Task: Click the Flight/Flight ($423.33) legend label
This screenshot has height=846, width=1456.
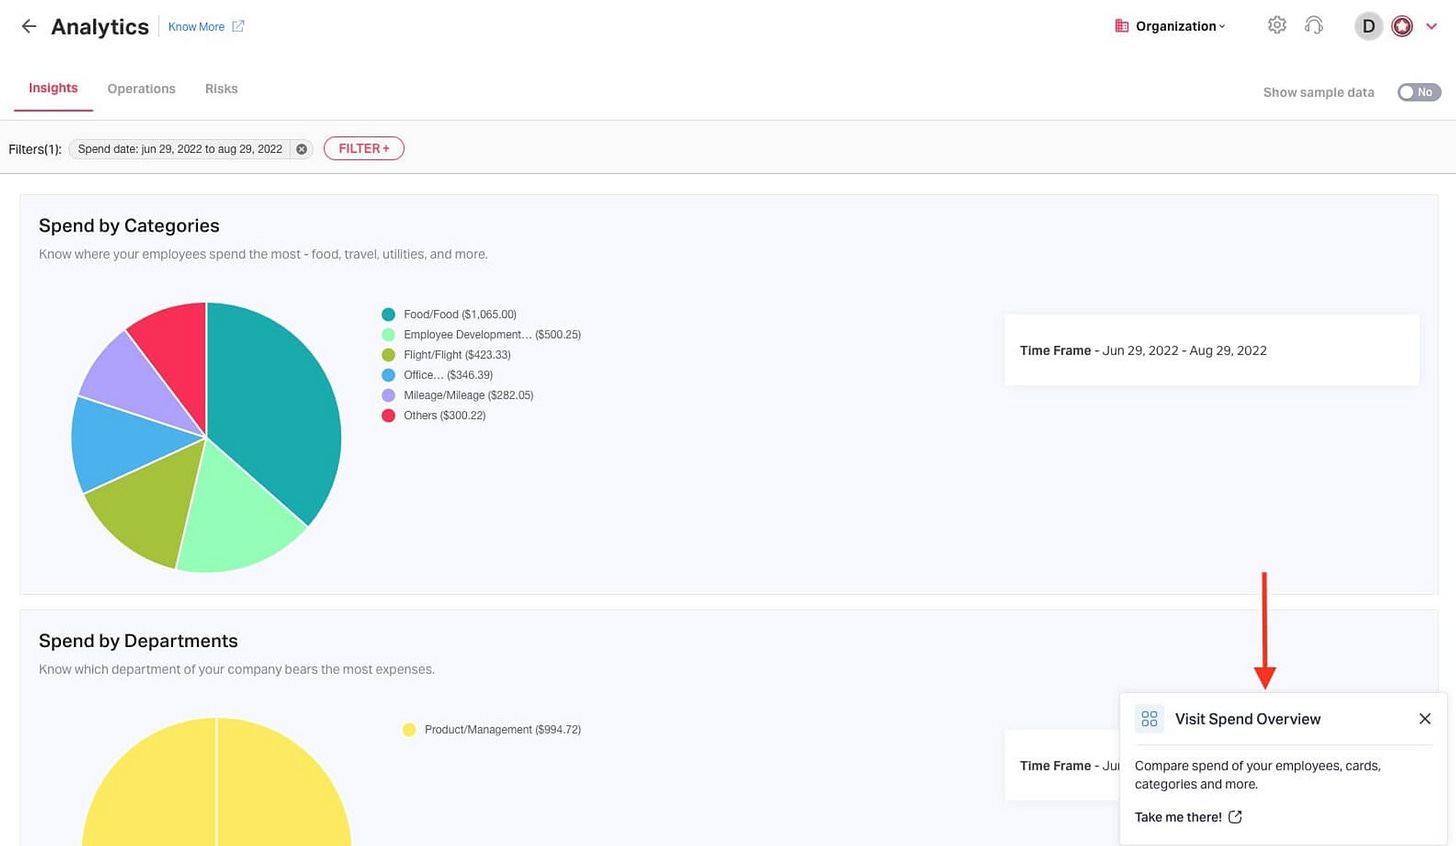Action: [457, 355]
